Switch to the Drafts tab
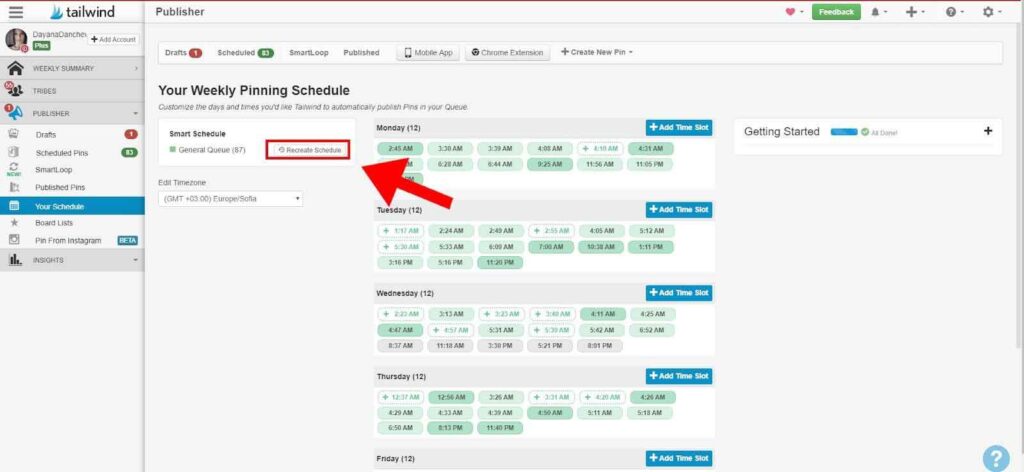This screenshot has width=1024, height=472. pos(183,53)
